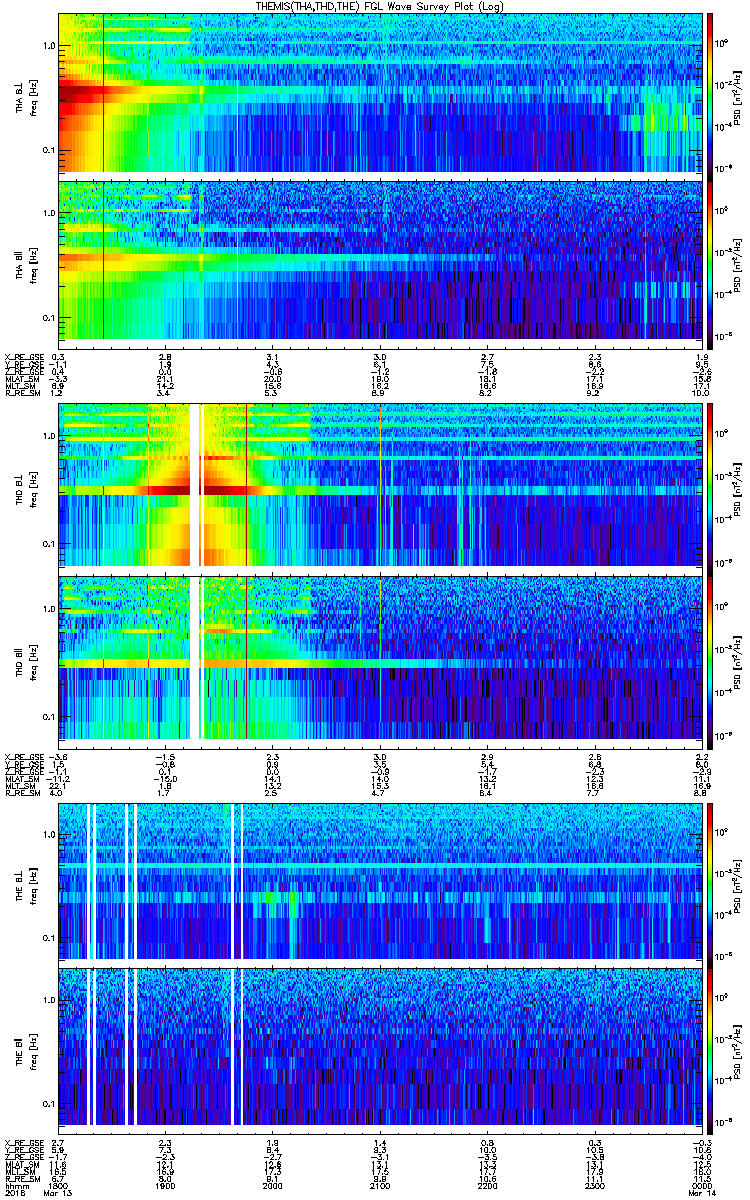The image size is (750, 1200).
Task: Click the 2100 time label on bottom axis
Action: pos(379,1184)
